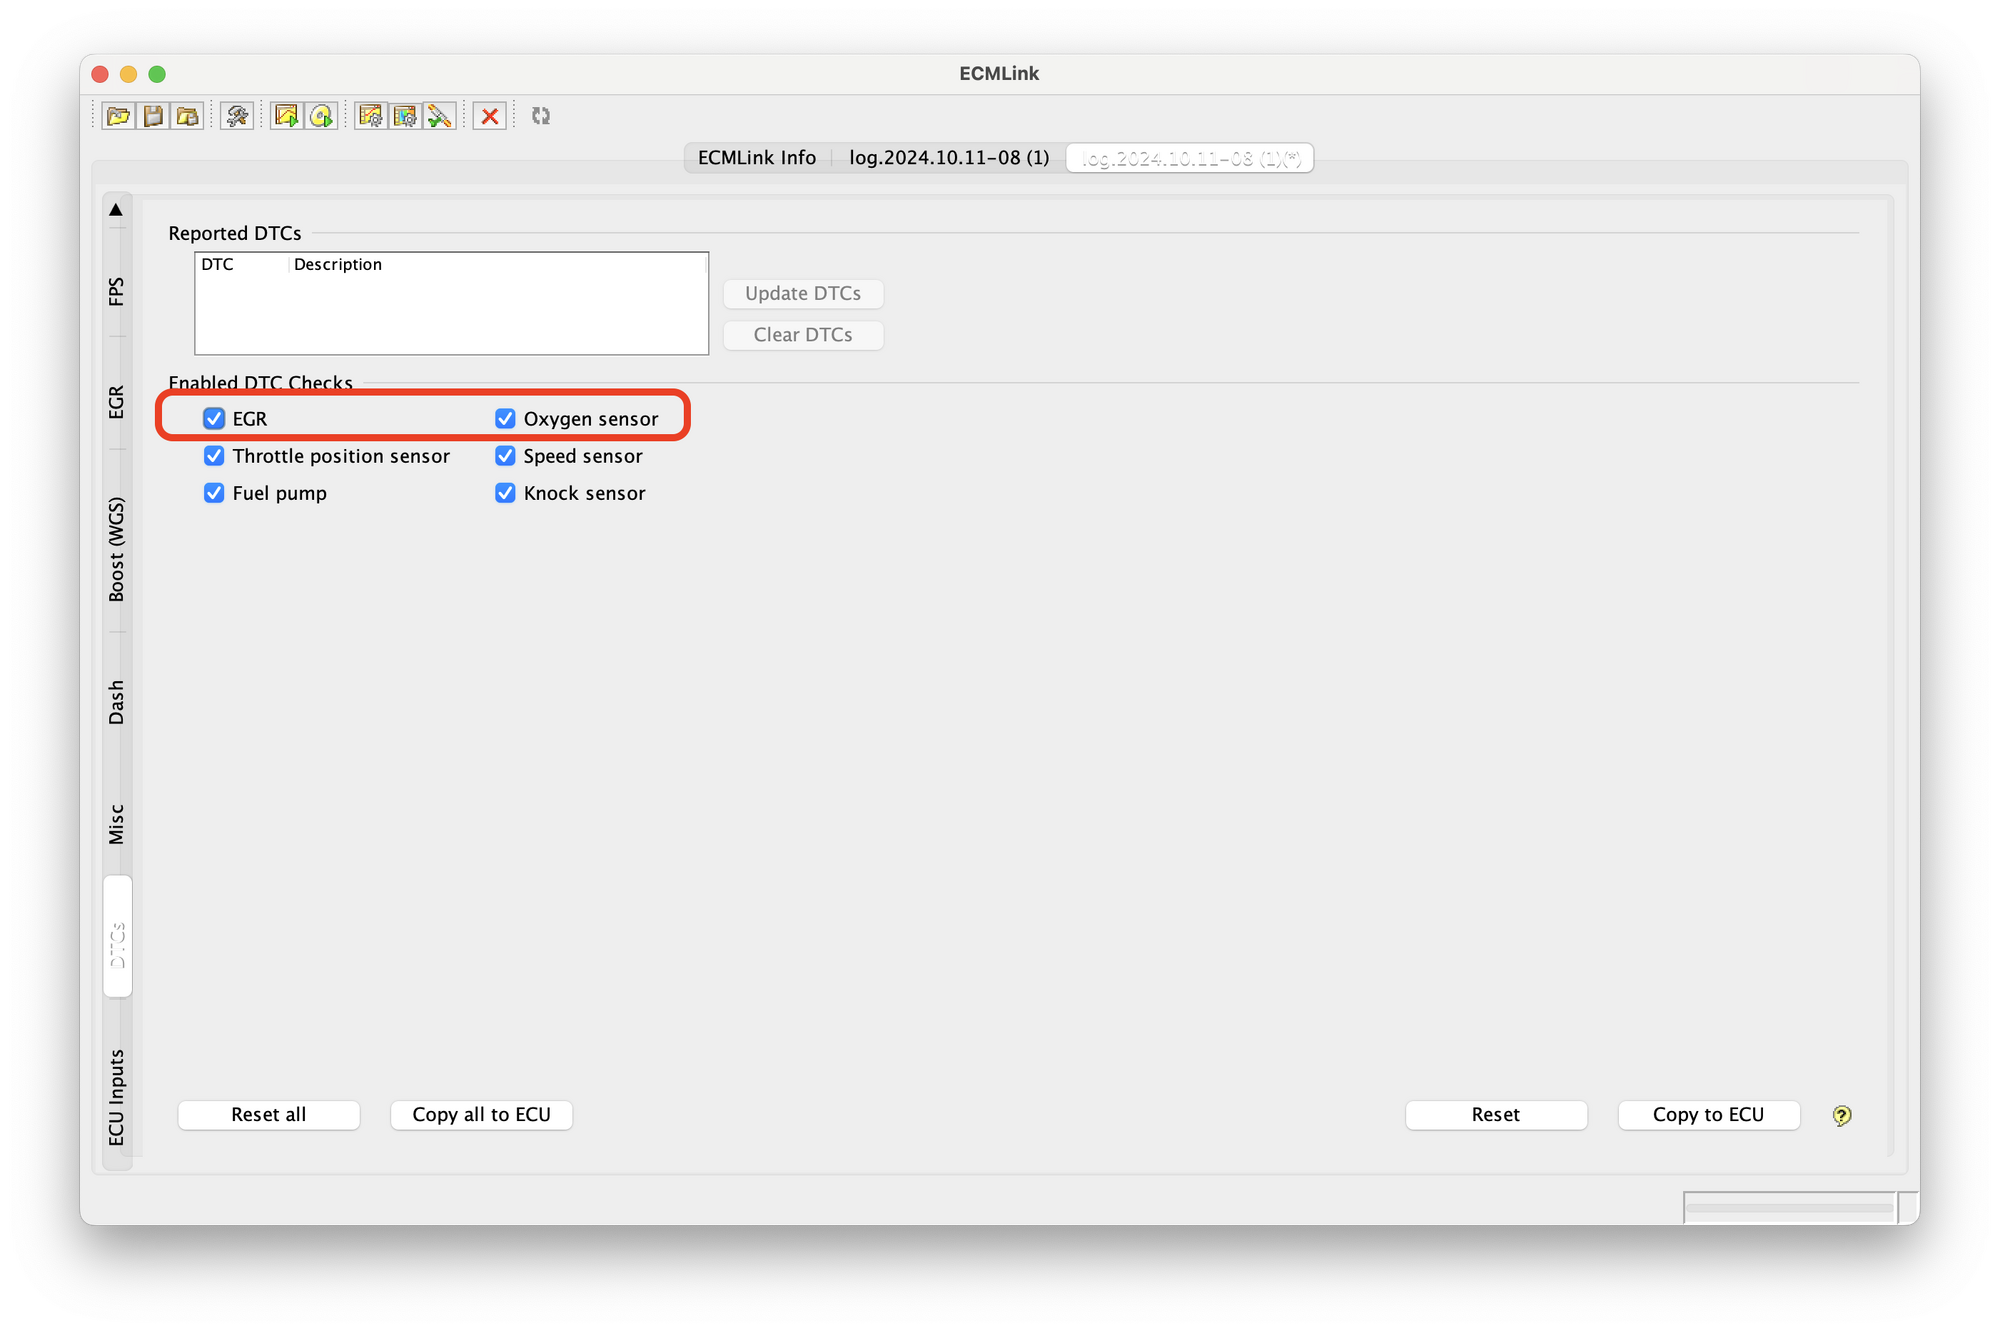Viewport: 2000px width, 1331px height.
Task: Toggle the Oxygen sensor checkbox
Action: 505,418
